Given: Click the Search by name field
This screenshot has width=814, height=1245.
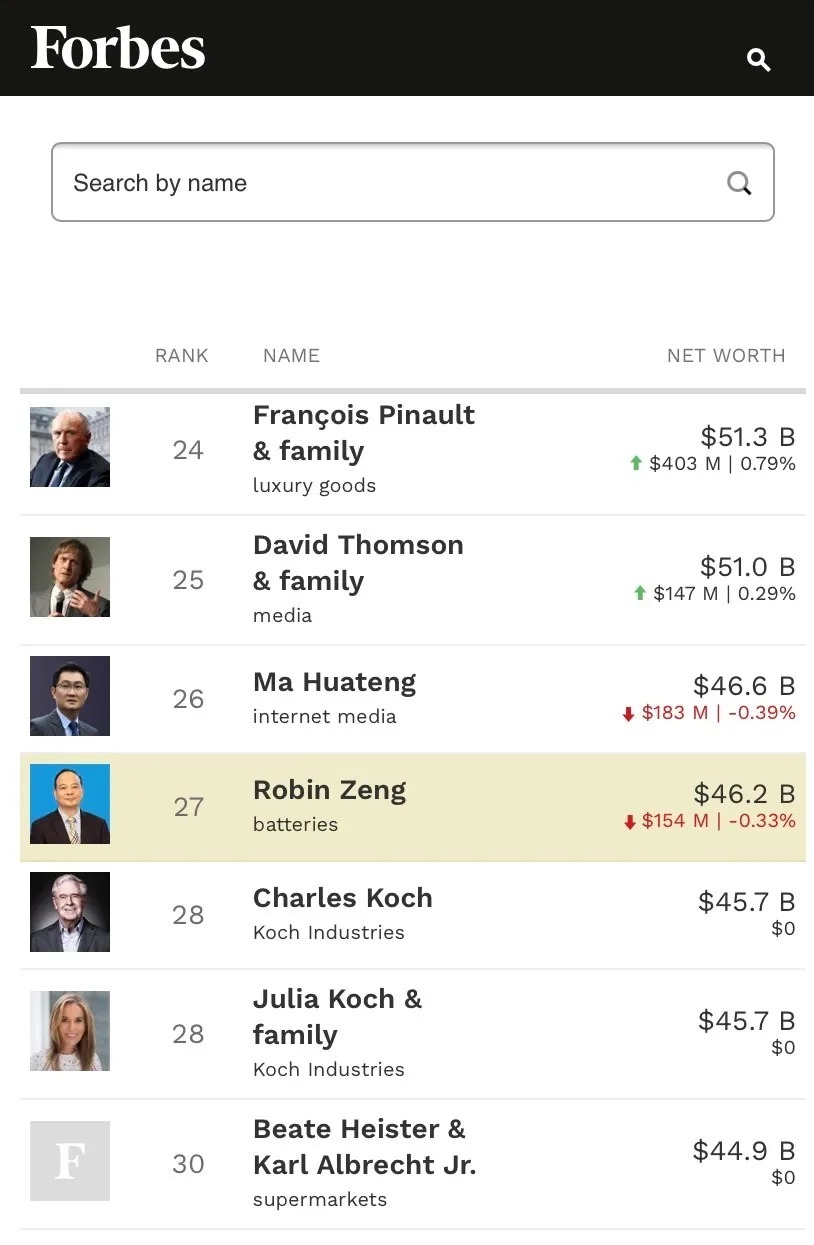Looking at the screenshot, I should (x=413, y=182).
